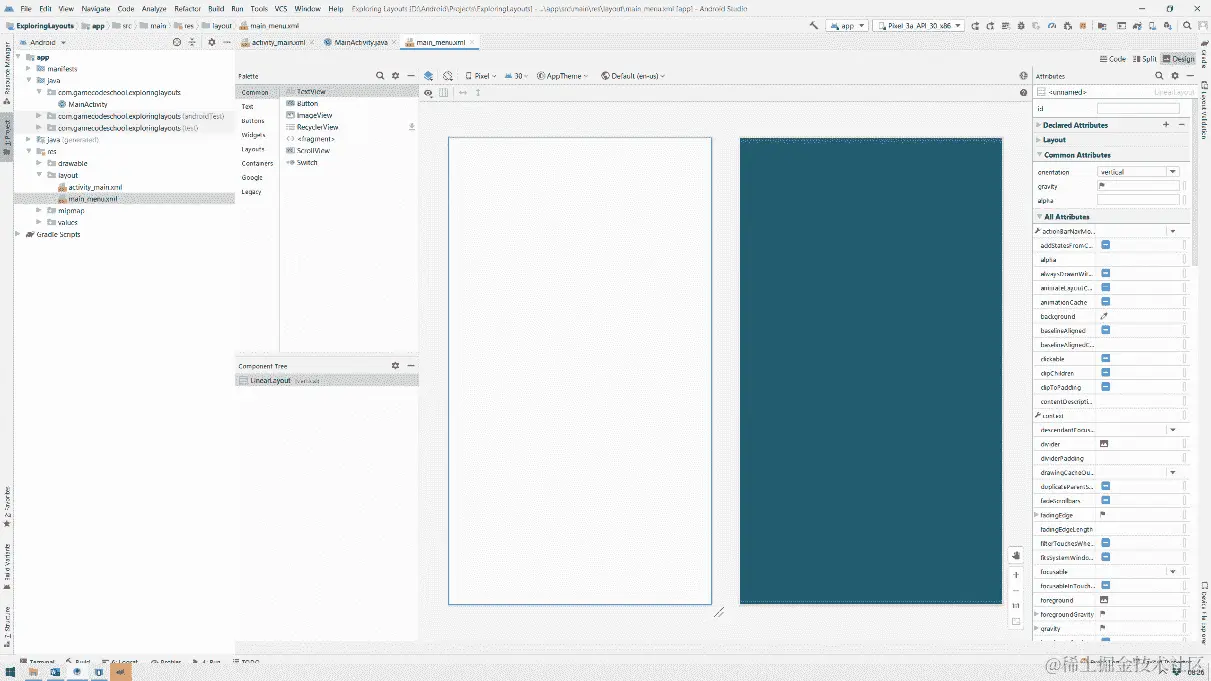Open the Default (en-us) locale dropdown
1211x681 pixels.
click(x=633, y=76)
